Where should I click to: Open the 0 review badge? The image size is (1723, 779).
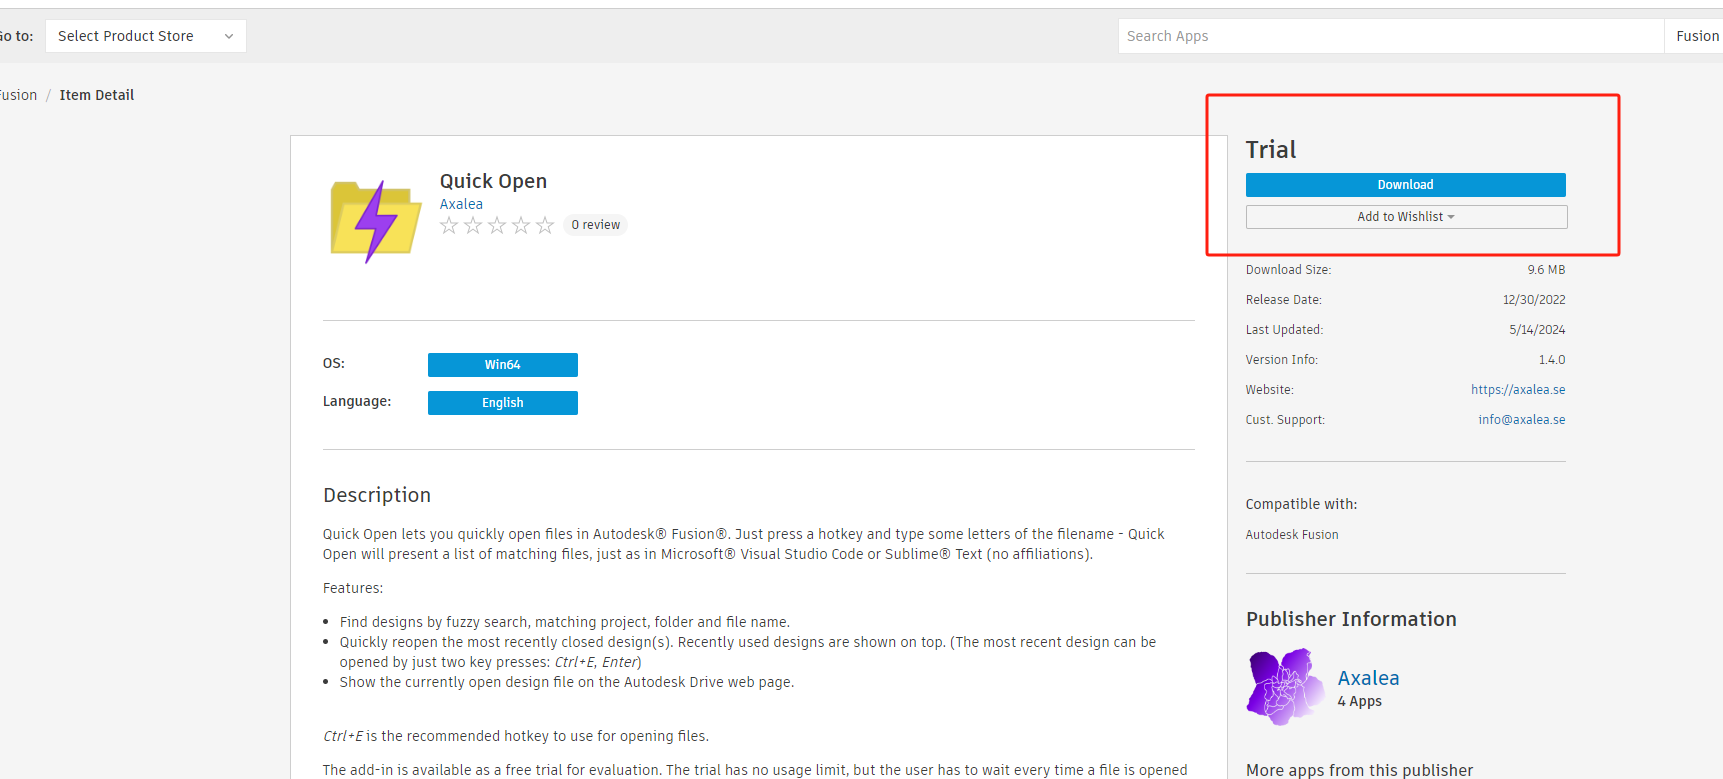tap(596, 225)
